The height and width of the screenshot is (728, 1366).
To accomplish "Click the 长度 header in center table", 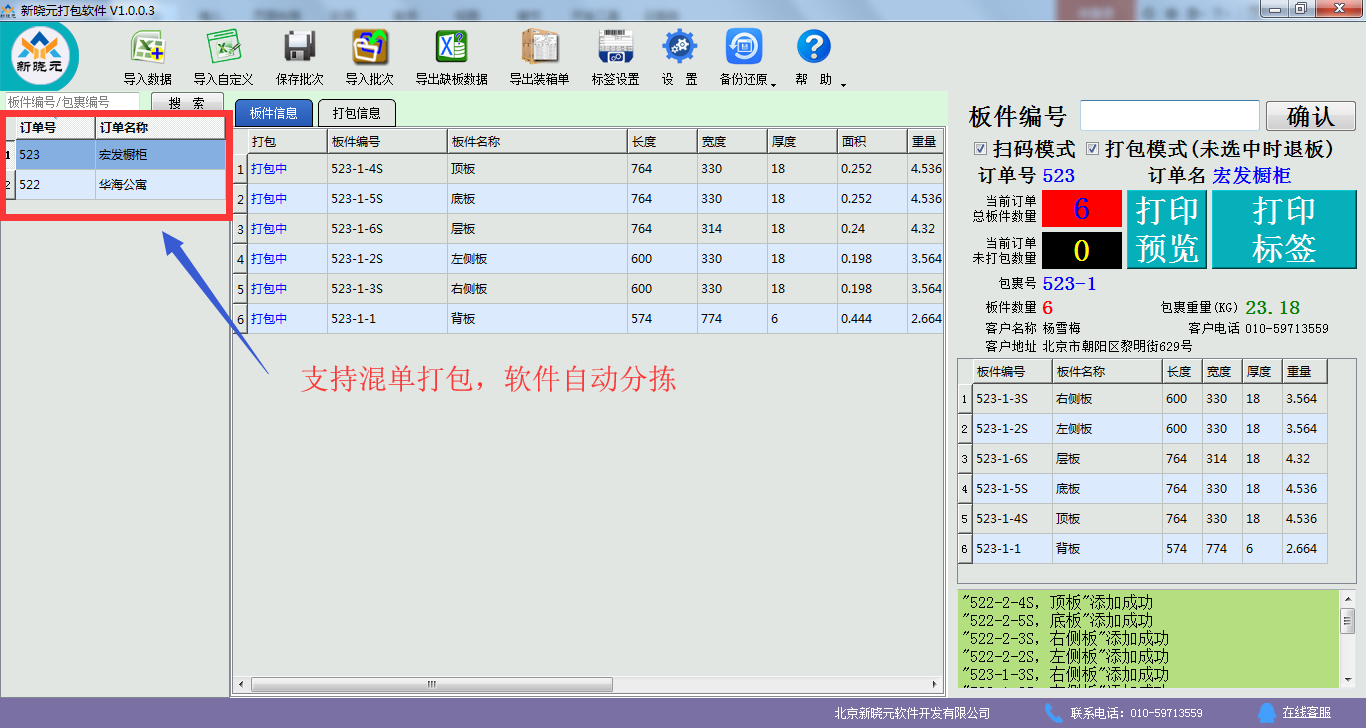I will 662,142.
